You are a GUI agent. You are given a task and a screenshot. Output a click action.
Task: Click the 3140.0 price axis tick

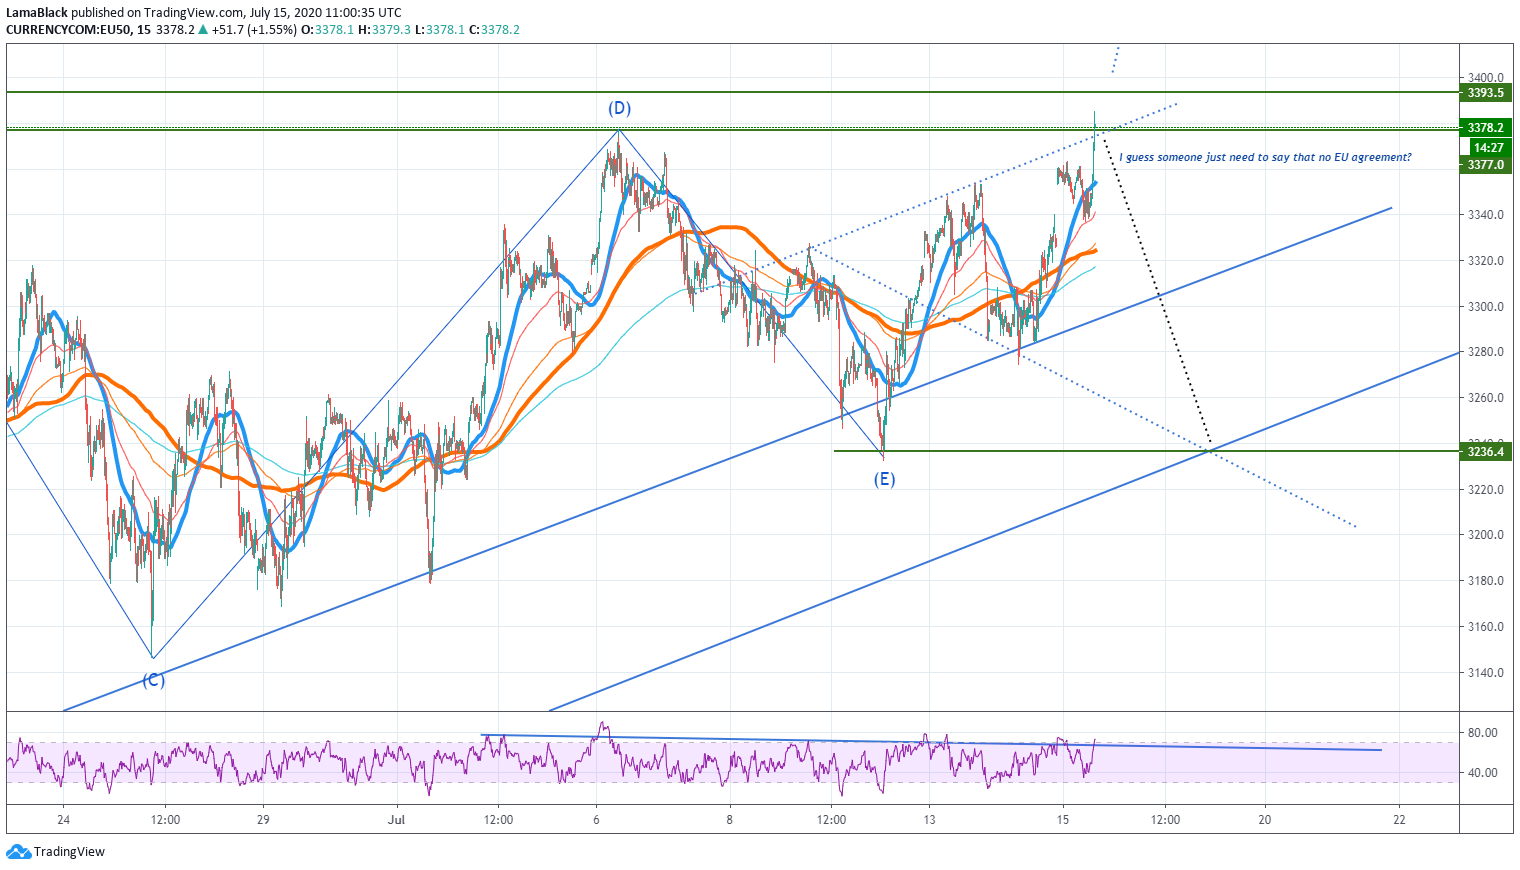tap(1486, 673)
